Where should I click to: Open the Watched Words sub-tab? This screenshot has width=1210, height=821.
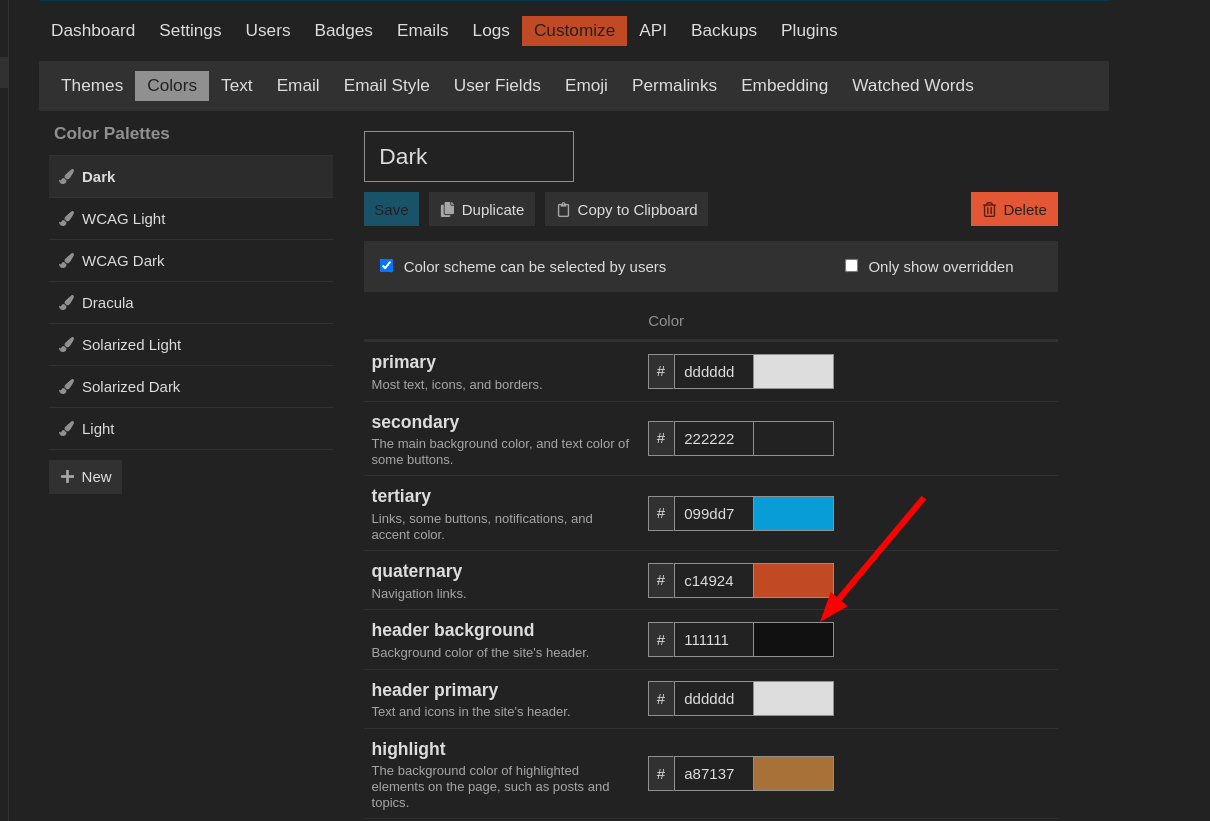[912, 85]
